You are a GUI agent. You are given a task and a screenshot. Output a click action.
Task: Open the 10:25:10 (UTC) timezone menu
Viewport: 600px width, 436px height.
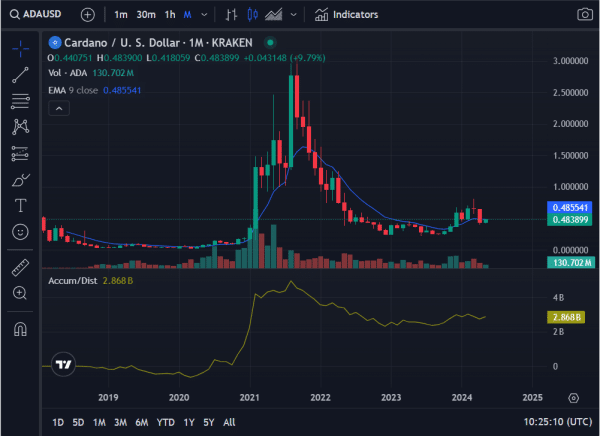pyautogui.click(x=558, y=422)
